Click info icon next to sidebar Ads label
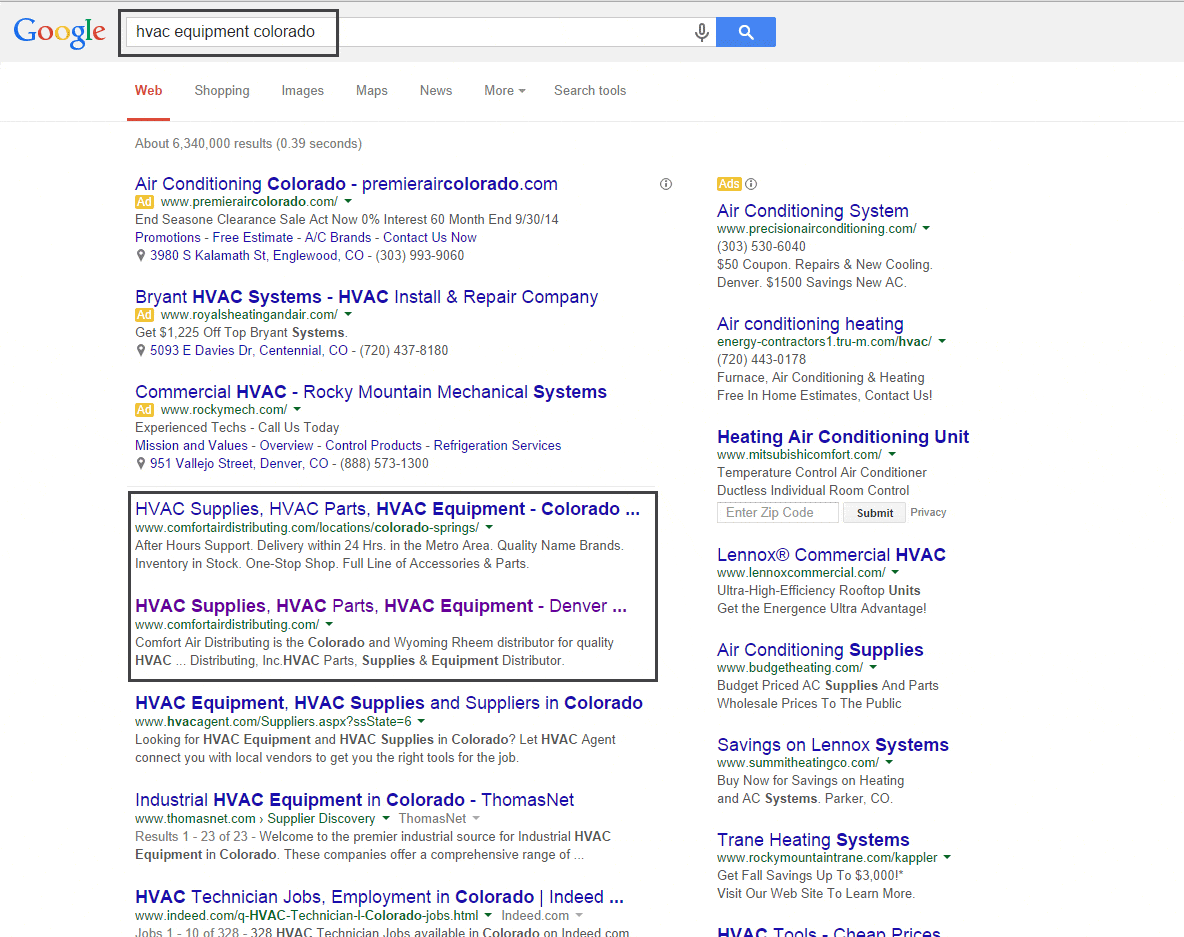The height and width of the screenshot is (937, 1184). click(751, 184)
